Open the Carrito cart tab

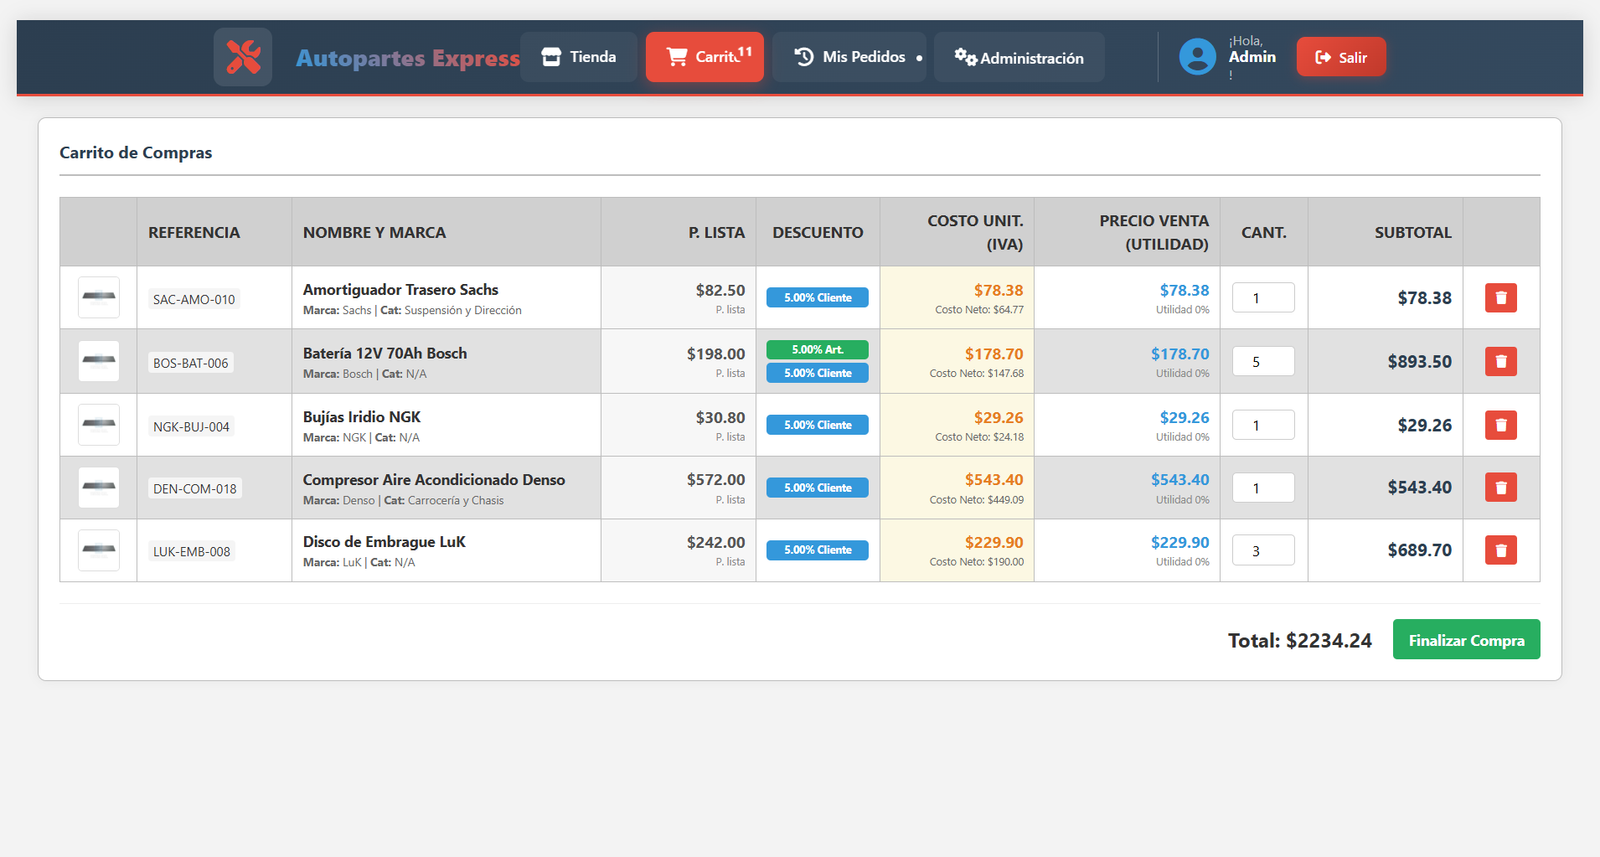[704, 57]
